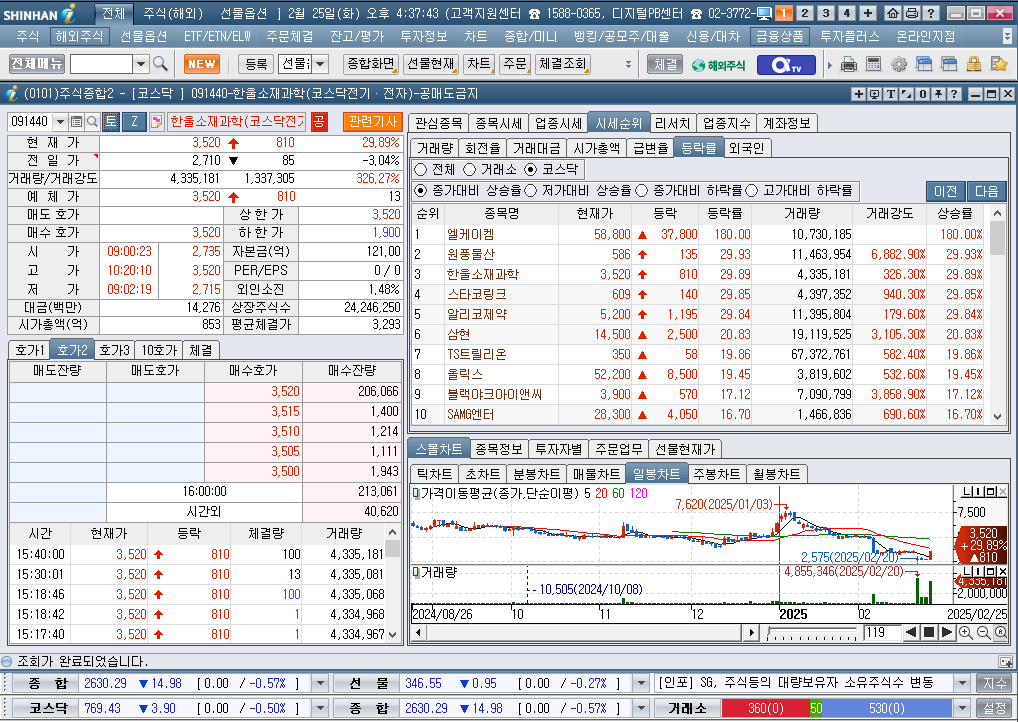
Task: Open the 코스닥 index dropdown arrow in bottom bar
Action: point(319,708)
